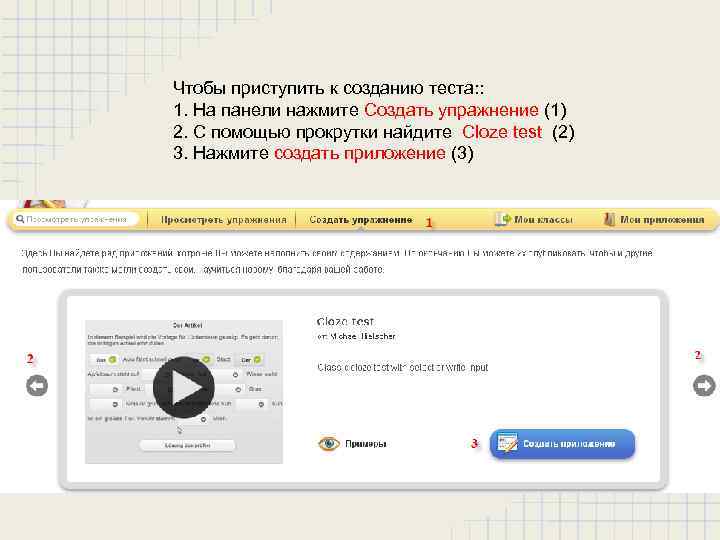Click the red text создать приложение in instructions
The height and width of the screenshot is (540, 720).
(360, 153)
